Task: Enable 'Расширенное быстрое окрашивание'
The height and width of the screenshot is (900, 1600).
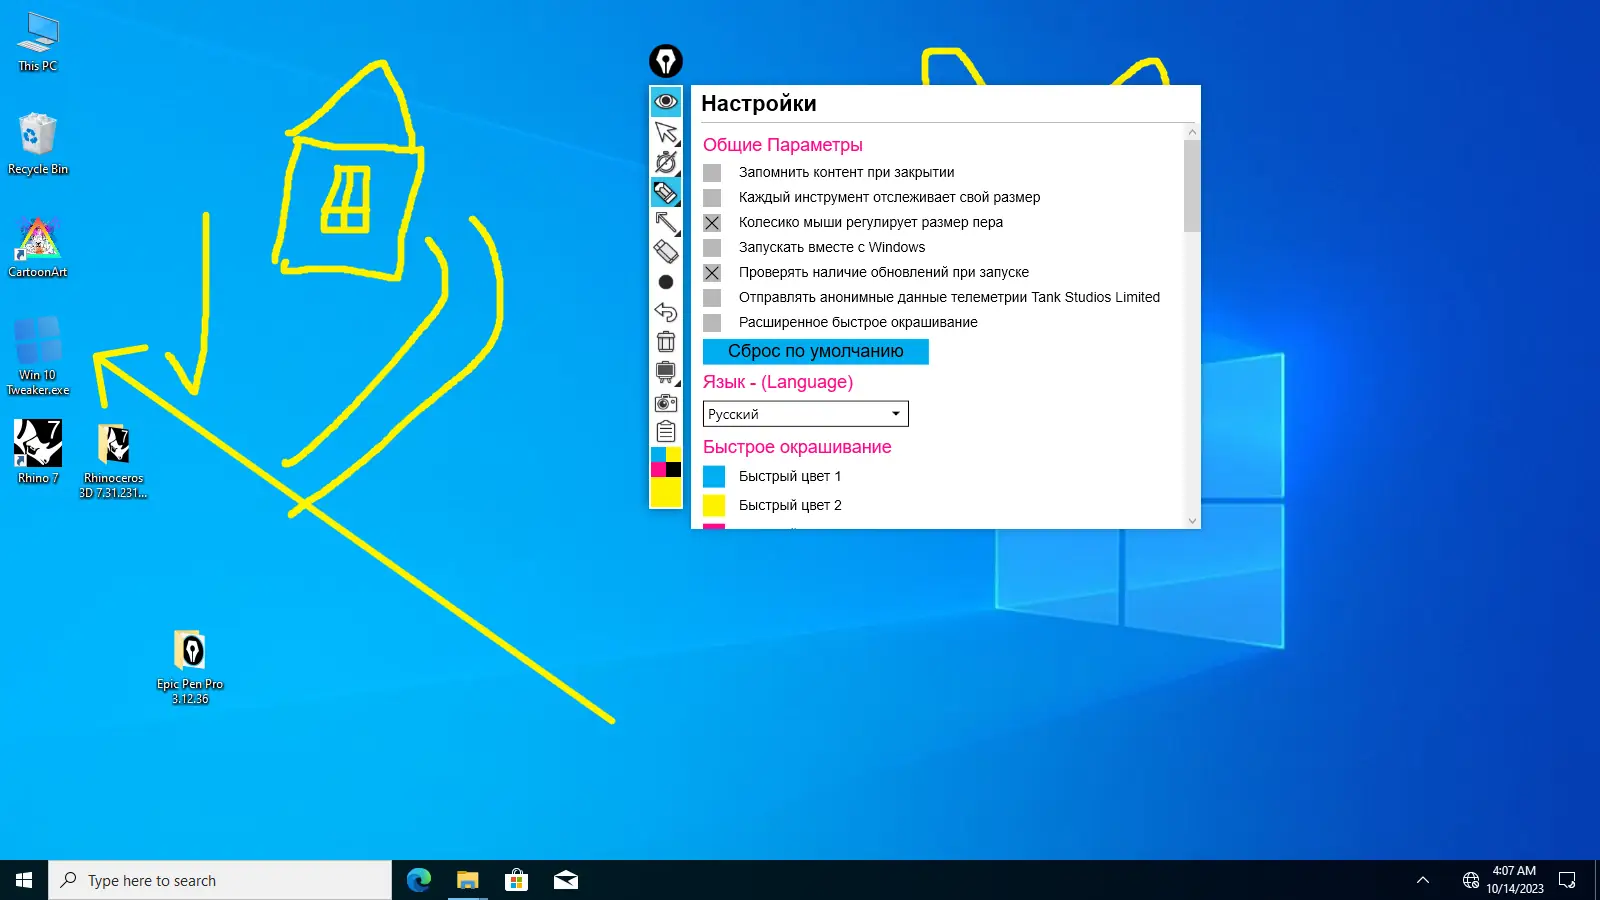Action: tap(712, 323)
